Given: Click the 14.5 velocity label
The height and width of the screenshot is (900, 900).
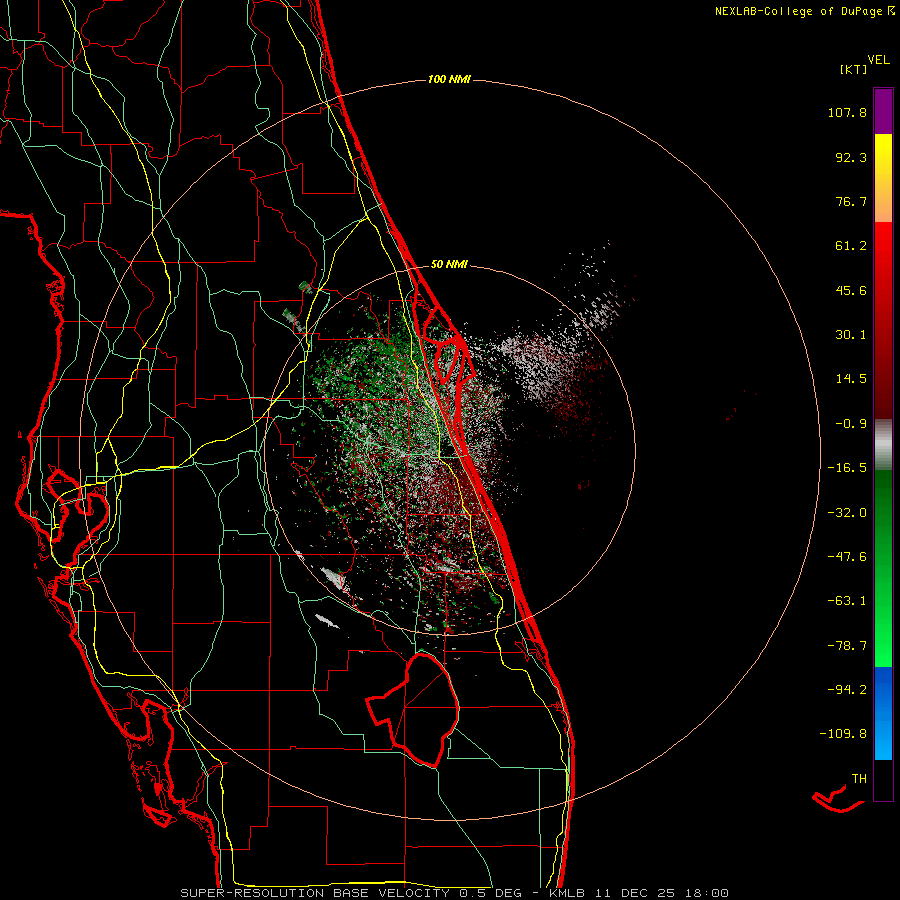Looking at the screenshot, I should coord(851,379).
